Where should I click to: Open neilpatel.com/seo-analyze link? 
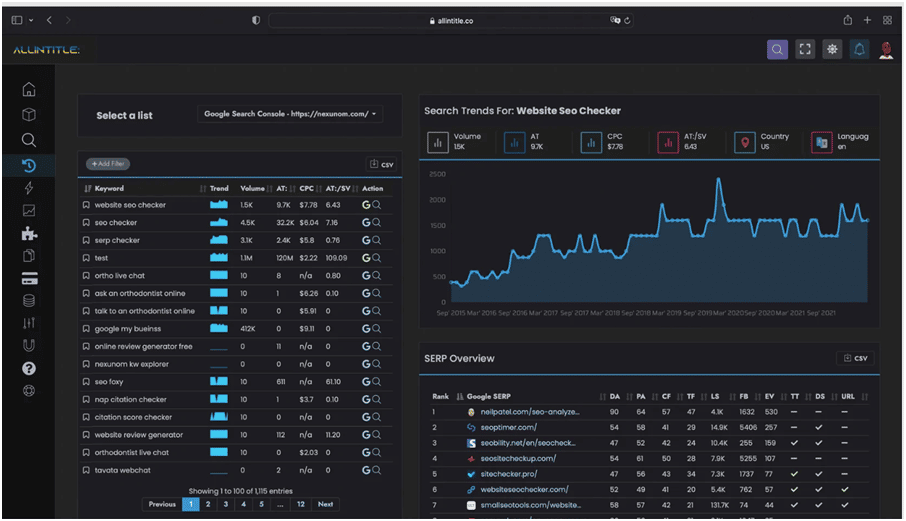[530, 412]
